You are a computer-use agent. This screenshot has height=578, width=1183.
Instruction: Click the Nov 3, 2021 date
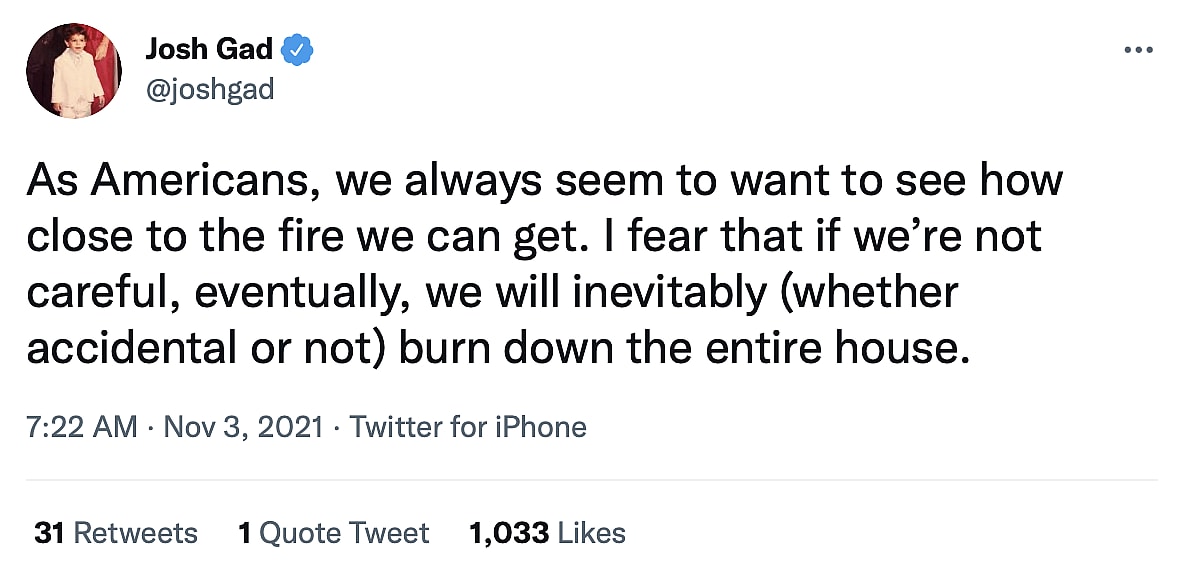pos(243,427)
